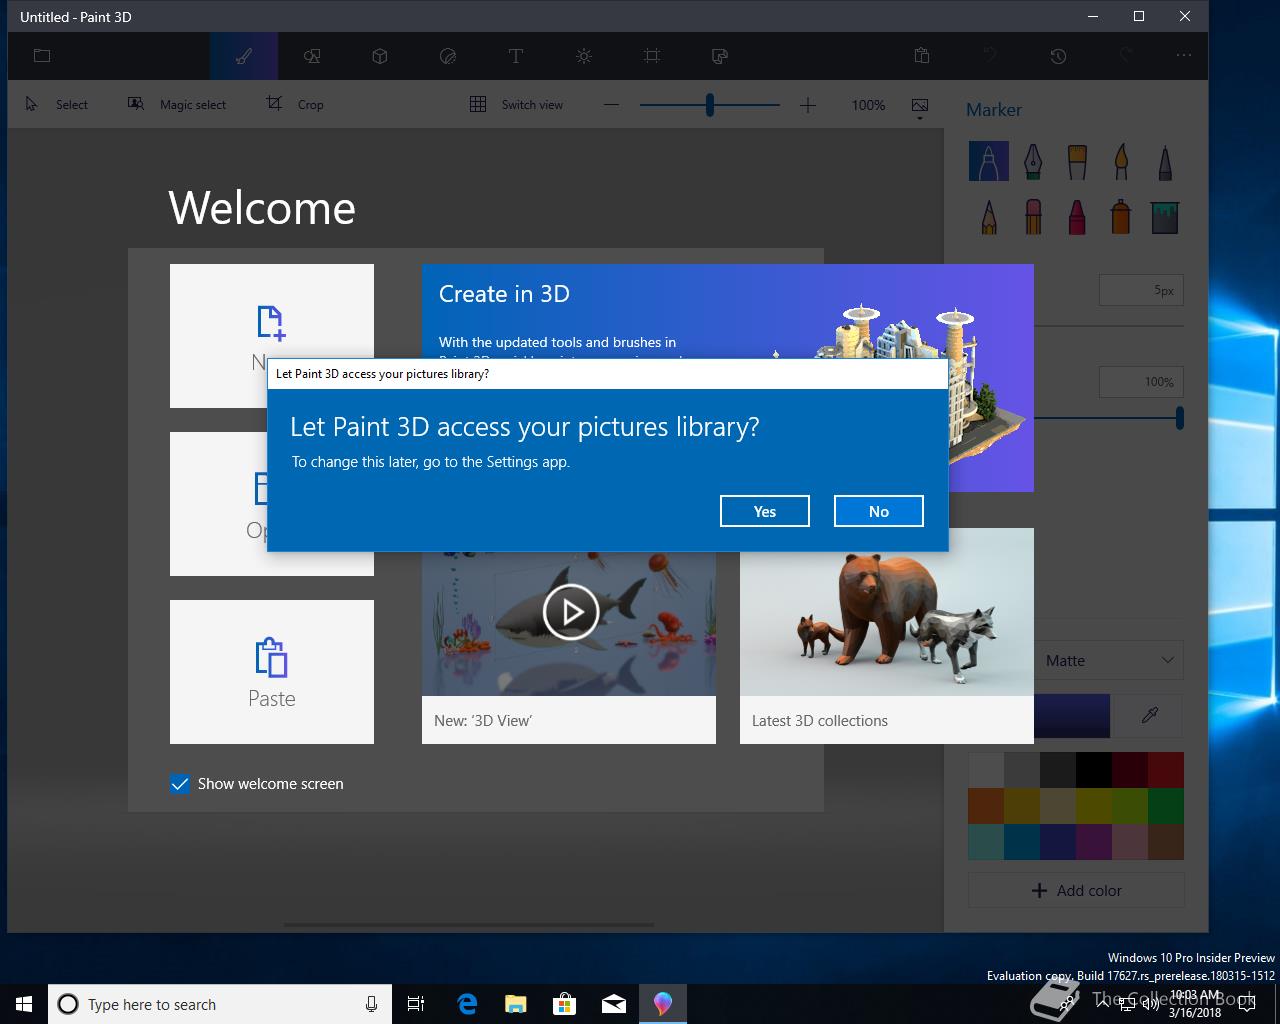
Task: Open Latest 3D collections thumbnail
Action: pos(886,636)
